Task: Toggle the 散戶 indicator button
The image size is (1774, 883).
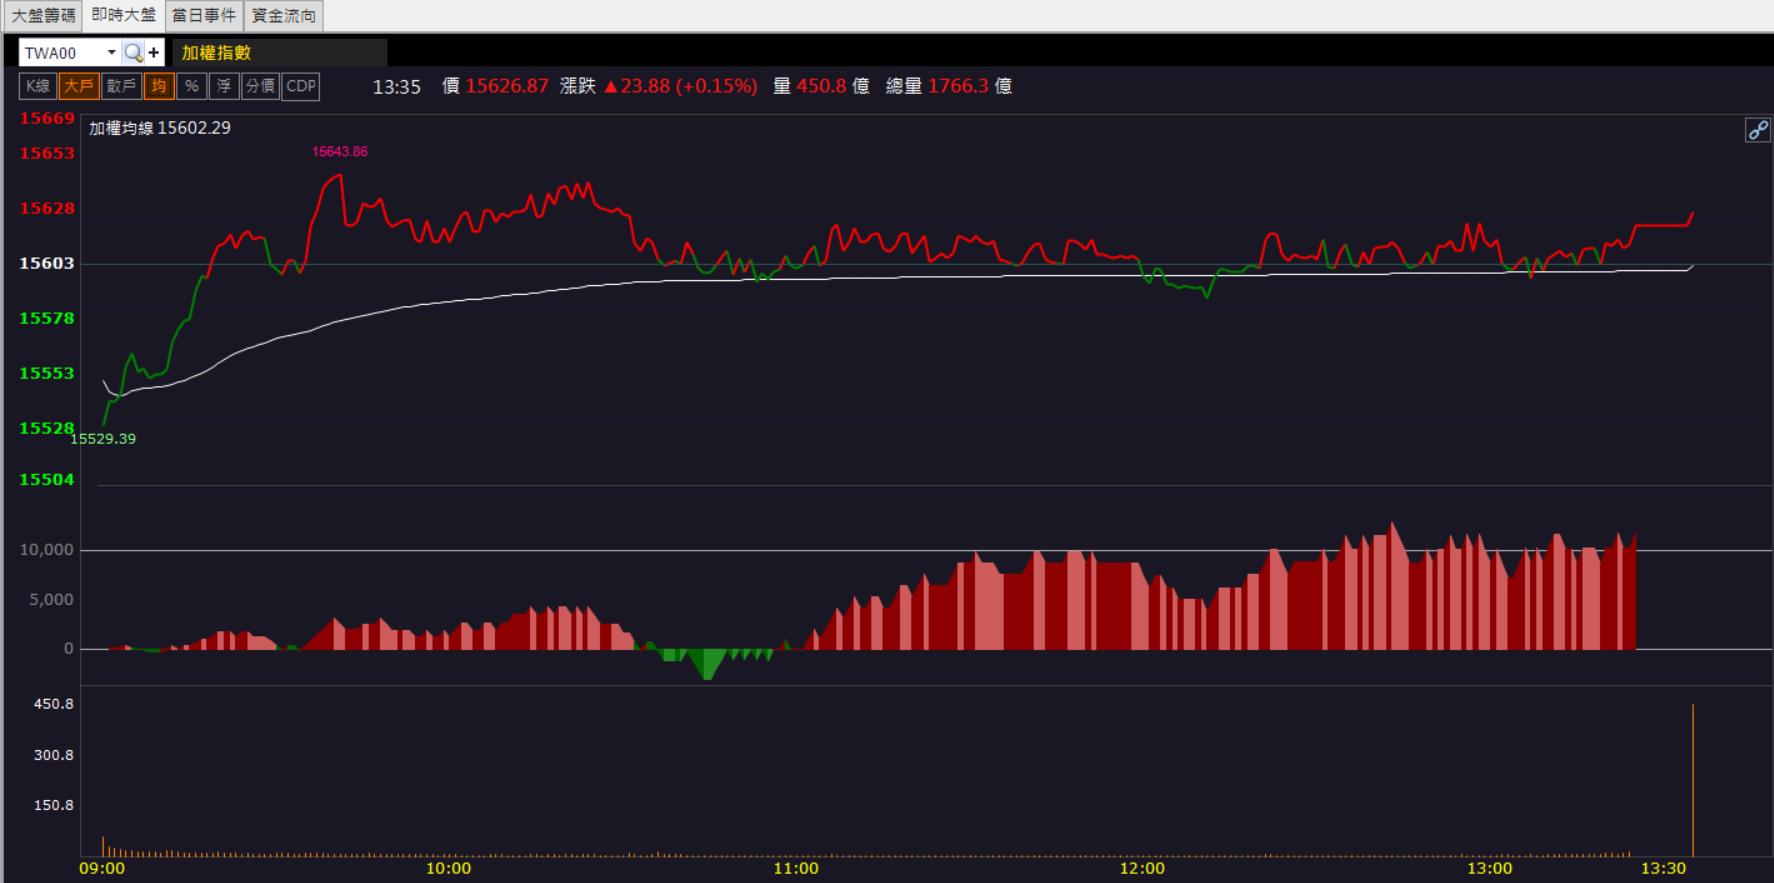Action: tap(121, 86)
